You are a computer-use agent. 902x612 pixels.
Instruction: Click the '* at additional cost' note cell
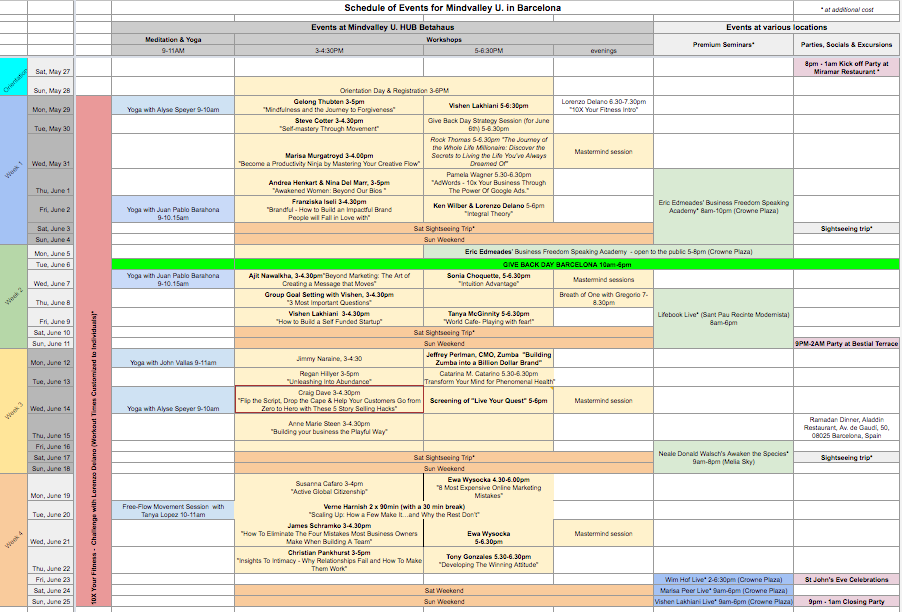[x=847, y=9]
